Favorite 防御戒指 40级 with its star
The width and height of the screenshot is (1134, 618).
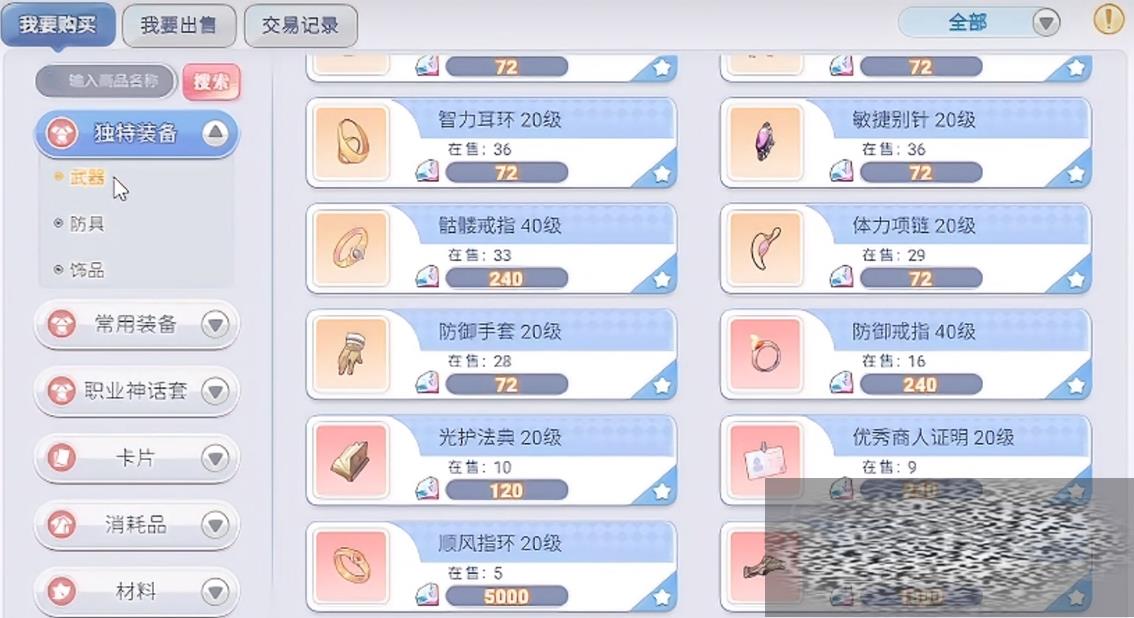[x=1075, y=385]
